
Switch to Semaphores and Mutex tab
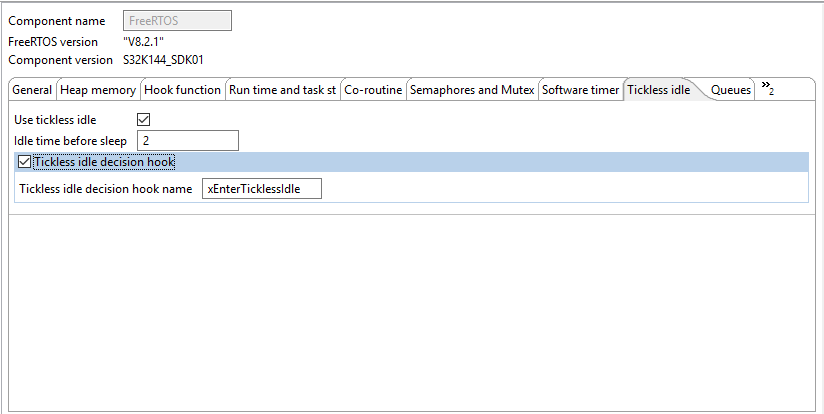click(472, 90)
